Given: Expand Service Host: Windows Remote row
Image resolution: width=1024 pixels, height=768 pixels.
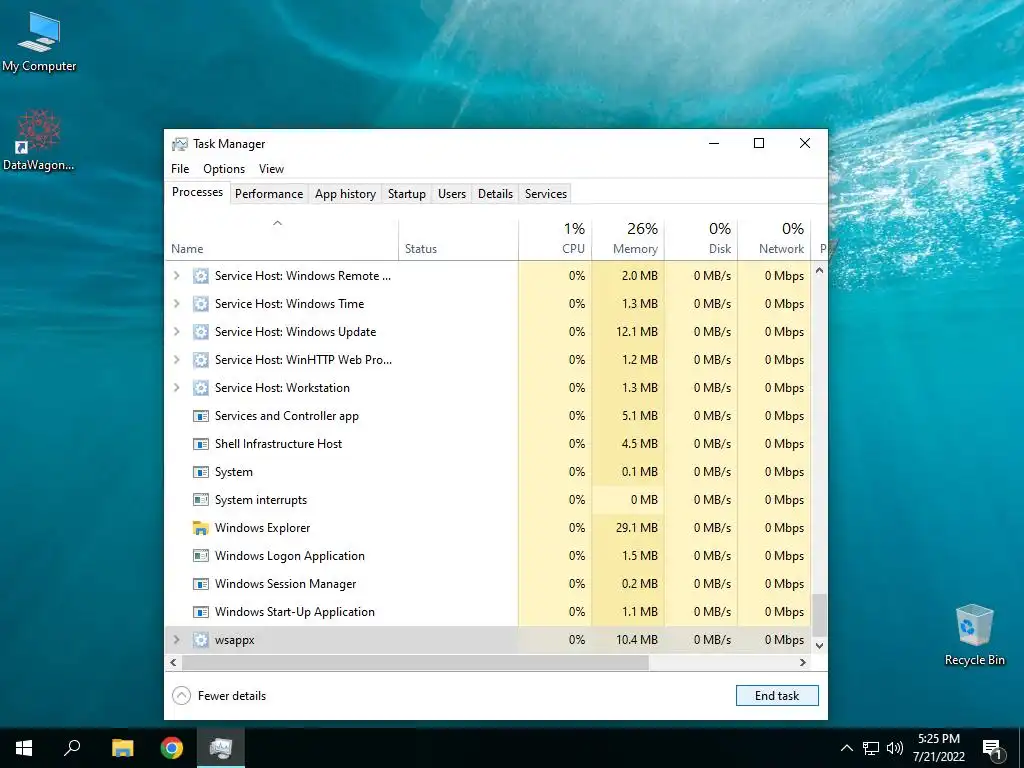Looking at the screenshot, I should coord(176,276).
